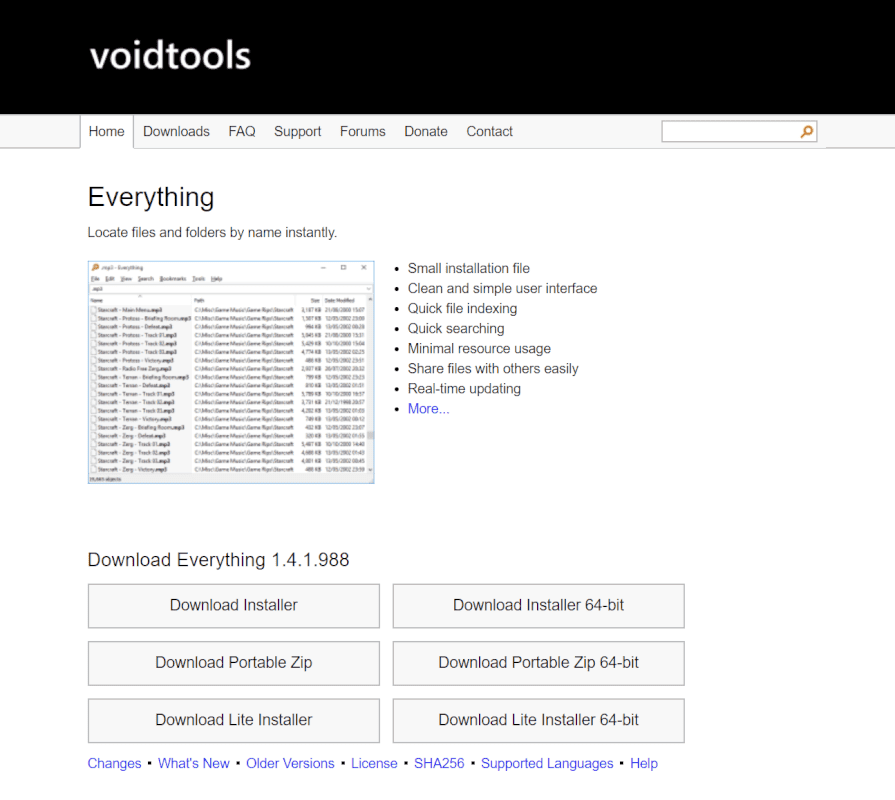The image size is (895, 800).
Task: Open the Support page
Action: pos(297,131)
